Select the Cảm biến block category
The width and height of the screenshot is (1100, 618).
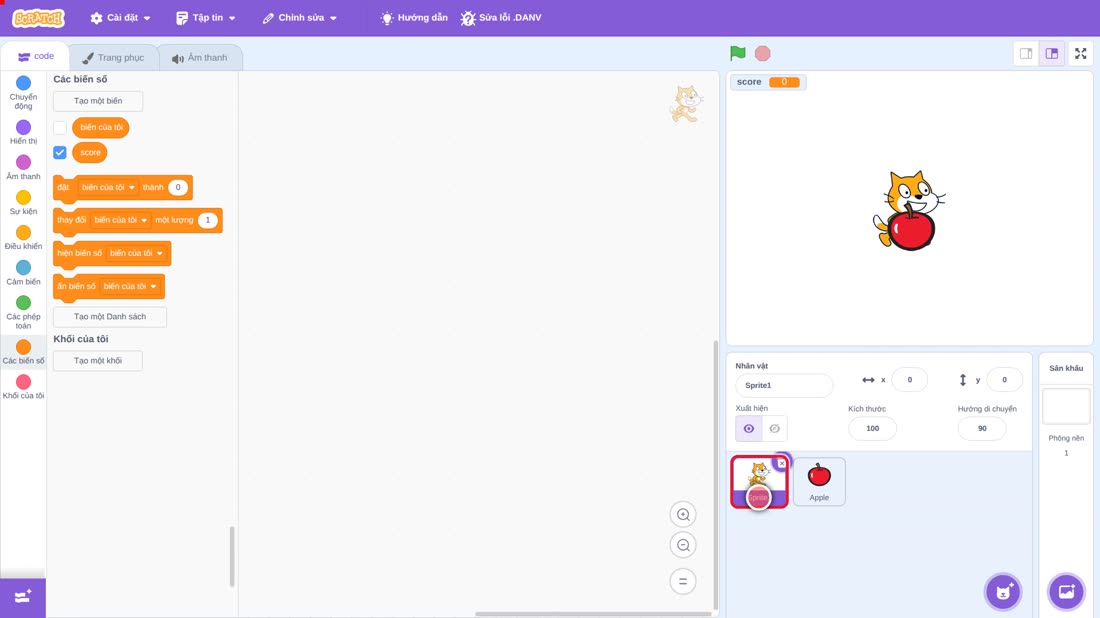coord(23,273)
